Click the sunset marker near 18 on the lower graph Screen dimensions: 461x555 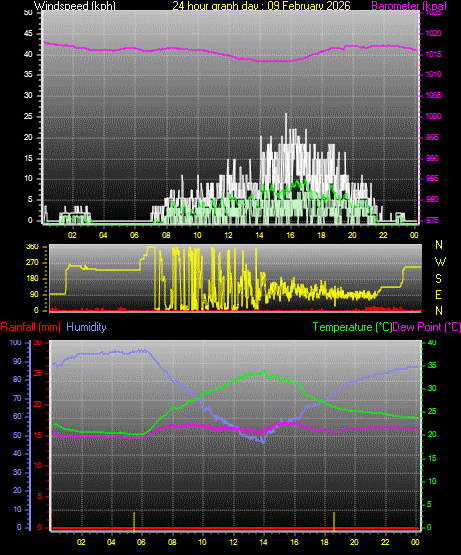[x=334, y=521]
